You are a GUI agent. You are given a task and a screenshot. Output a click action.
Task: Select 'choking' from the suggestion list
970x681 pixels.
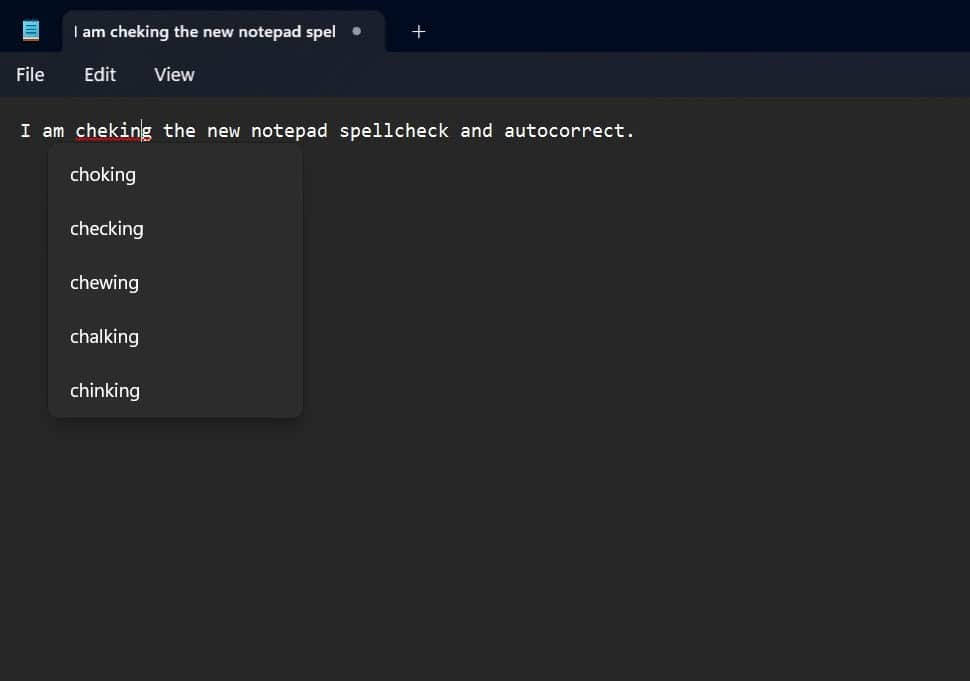coord(102,174)
